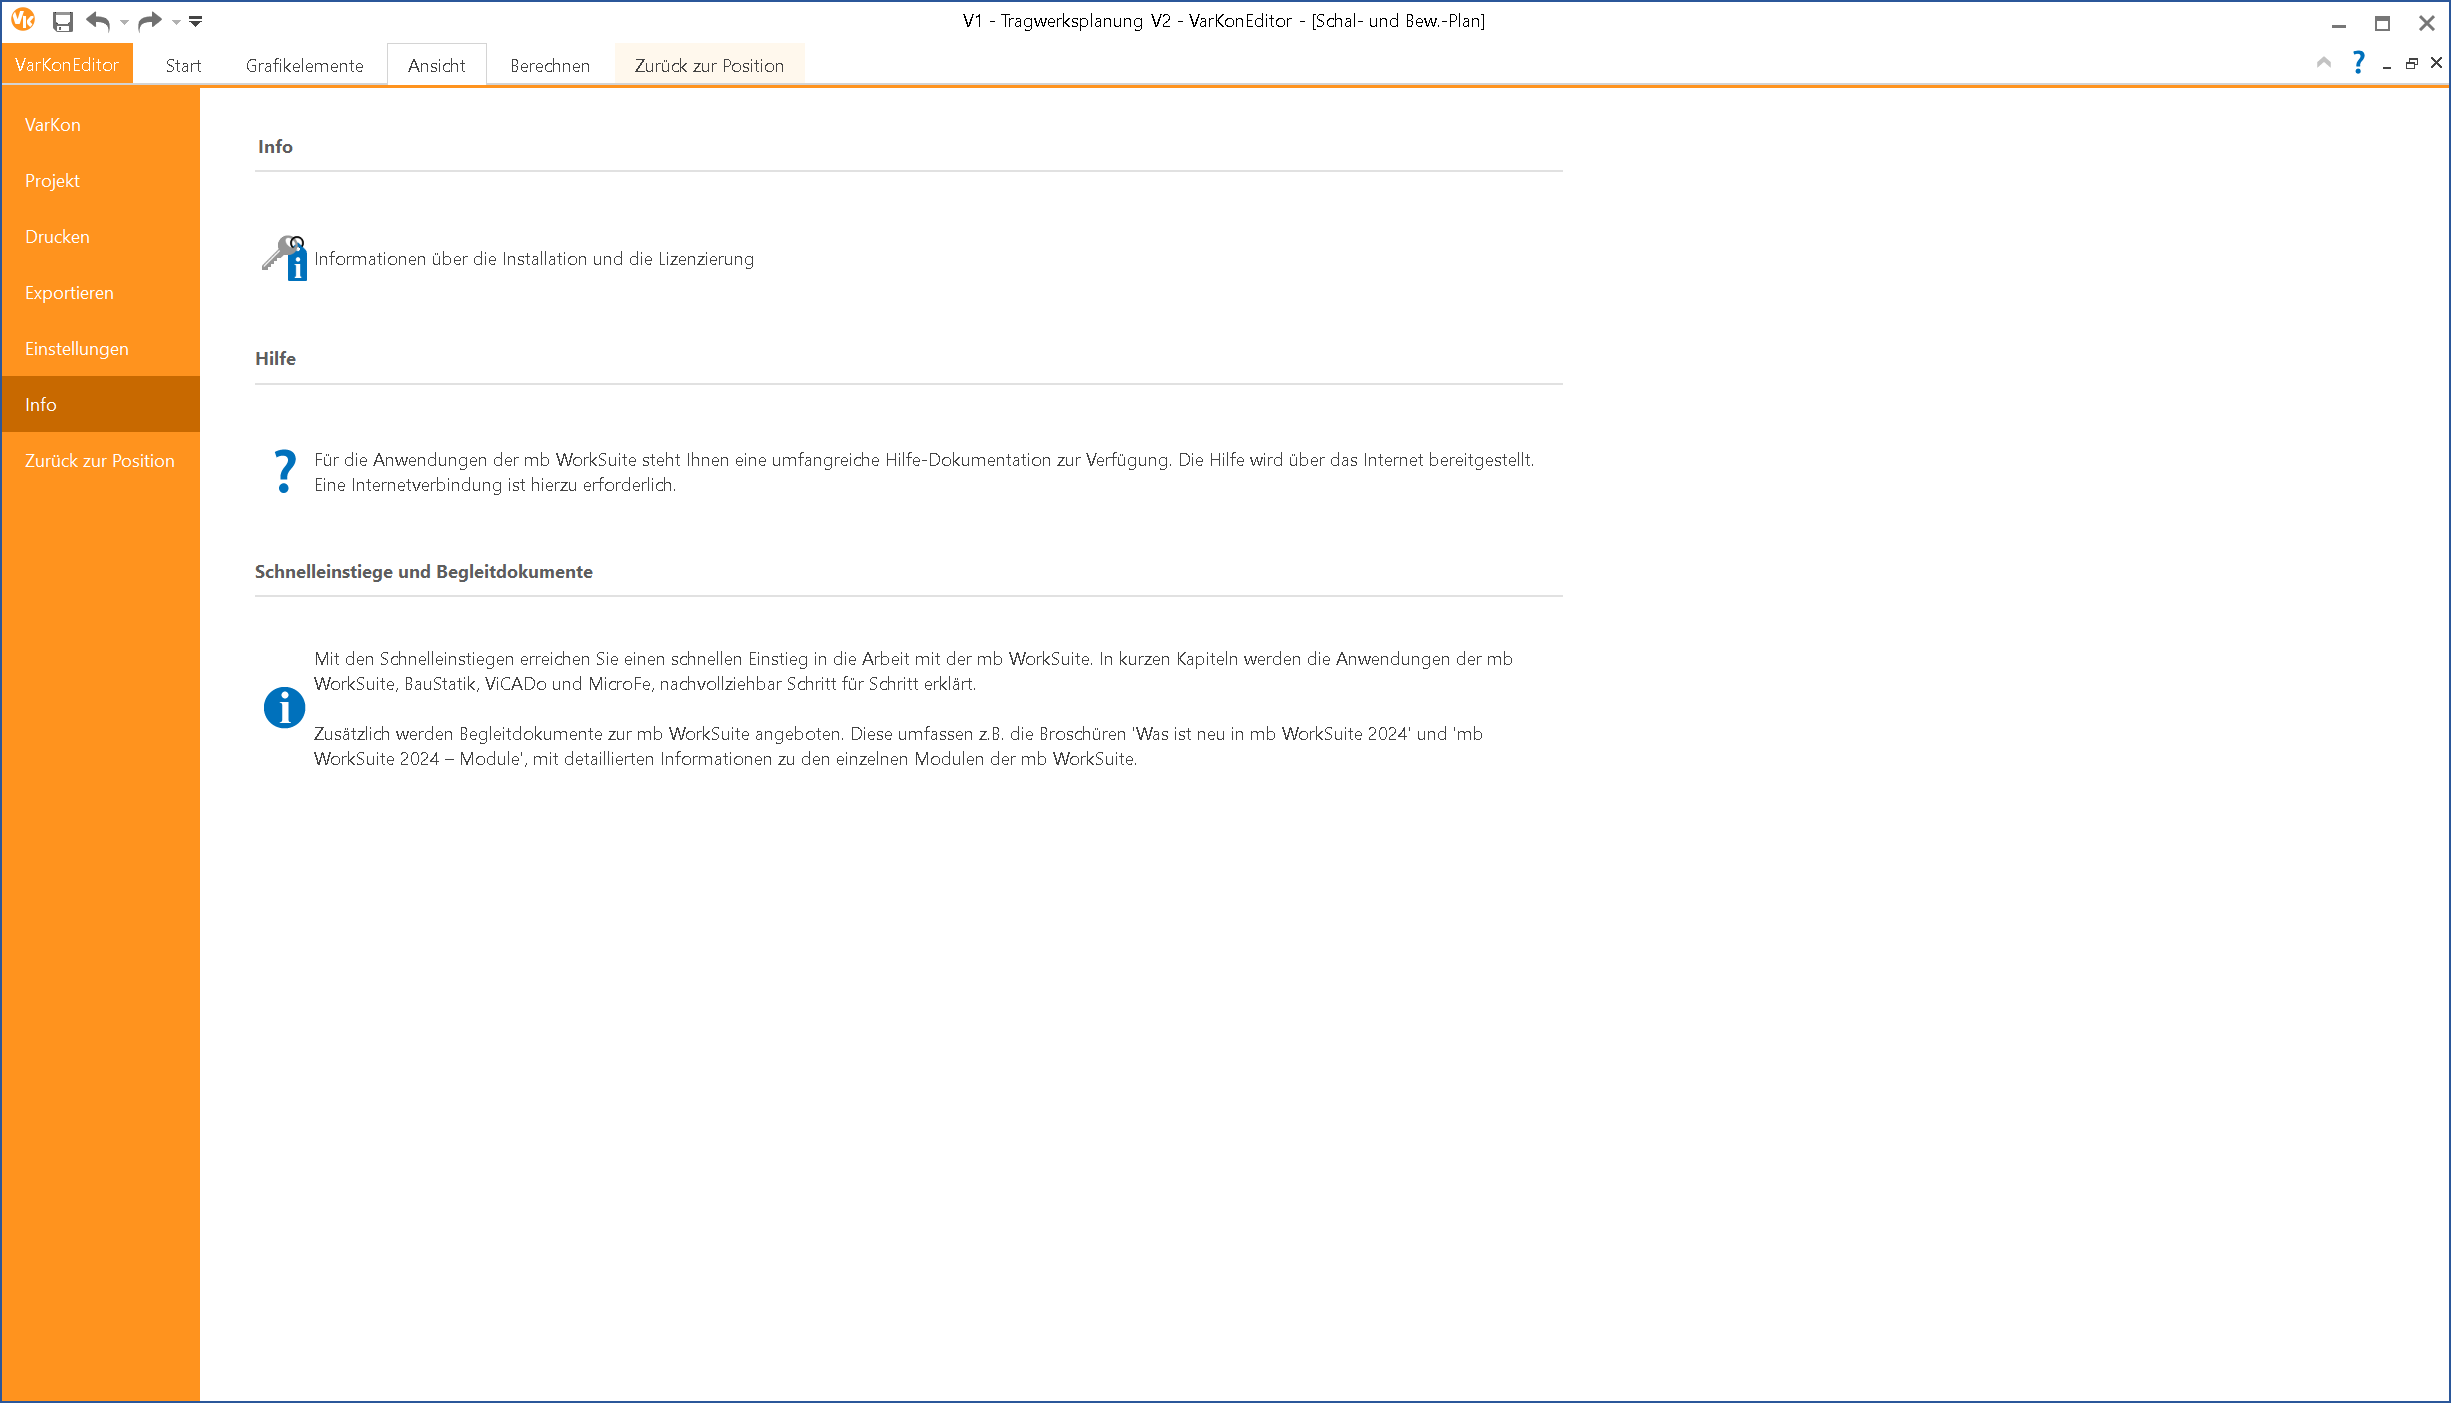Select the highlighted Info sidebar entry

coord(101,405)
